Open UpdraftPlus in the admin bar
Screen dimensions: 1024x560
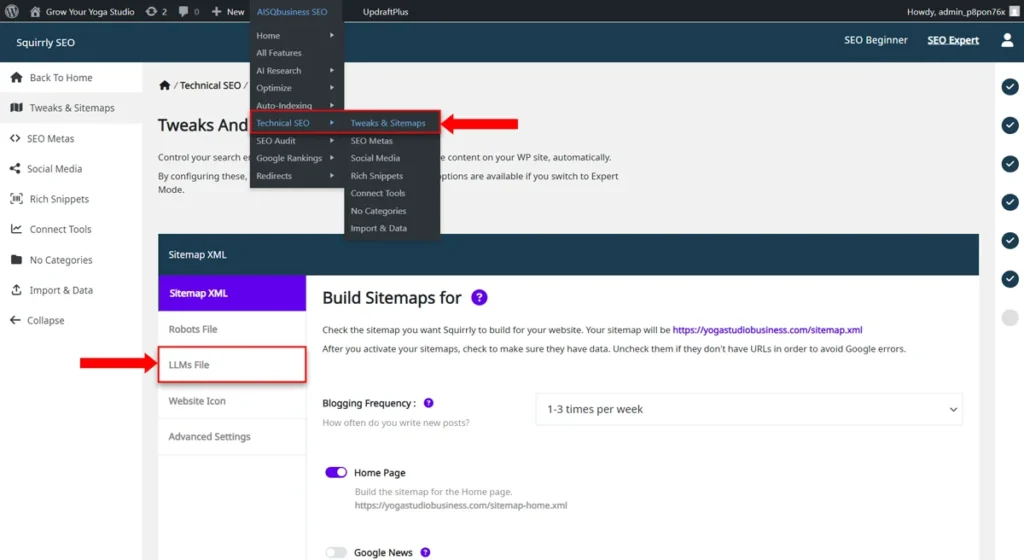385,11
